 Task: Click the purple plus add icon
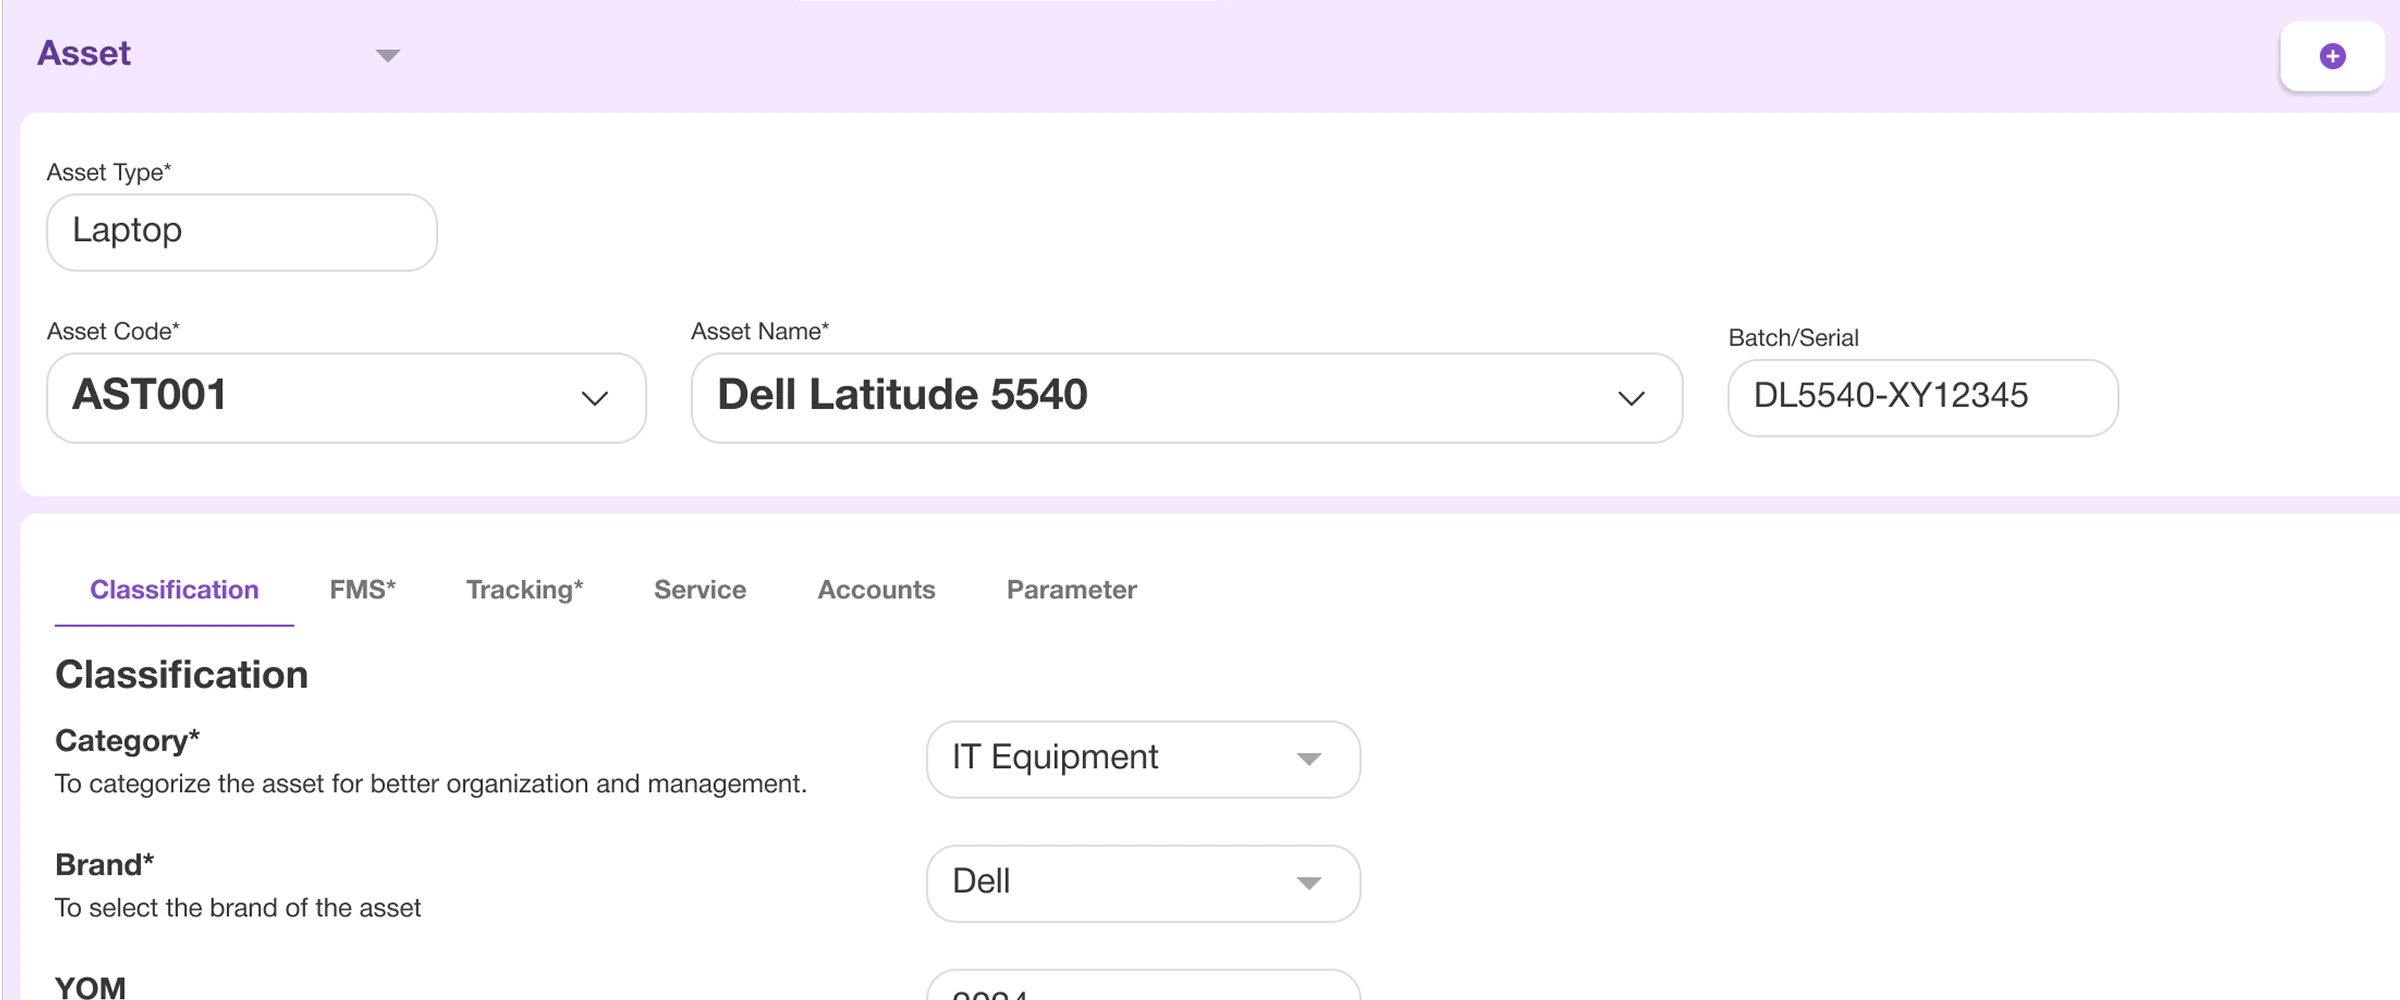coord(2332,56)
